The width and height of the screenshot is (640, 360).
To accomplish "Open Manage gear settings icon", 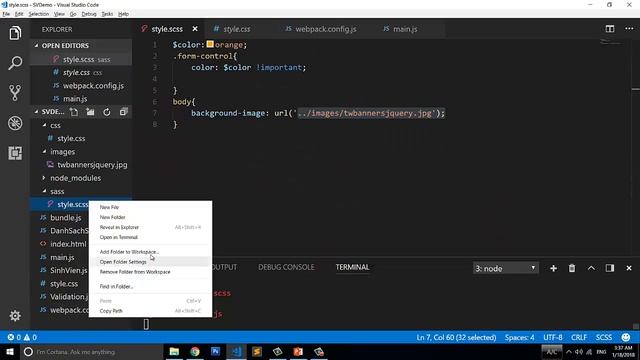I will (15, 316).
